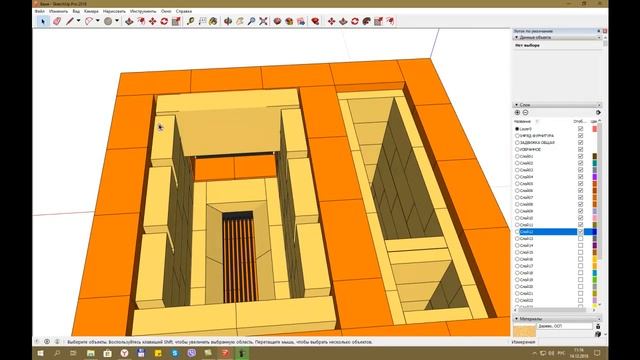Click the tan and red box icon

[289, 21]
